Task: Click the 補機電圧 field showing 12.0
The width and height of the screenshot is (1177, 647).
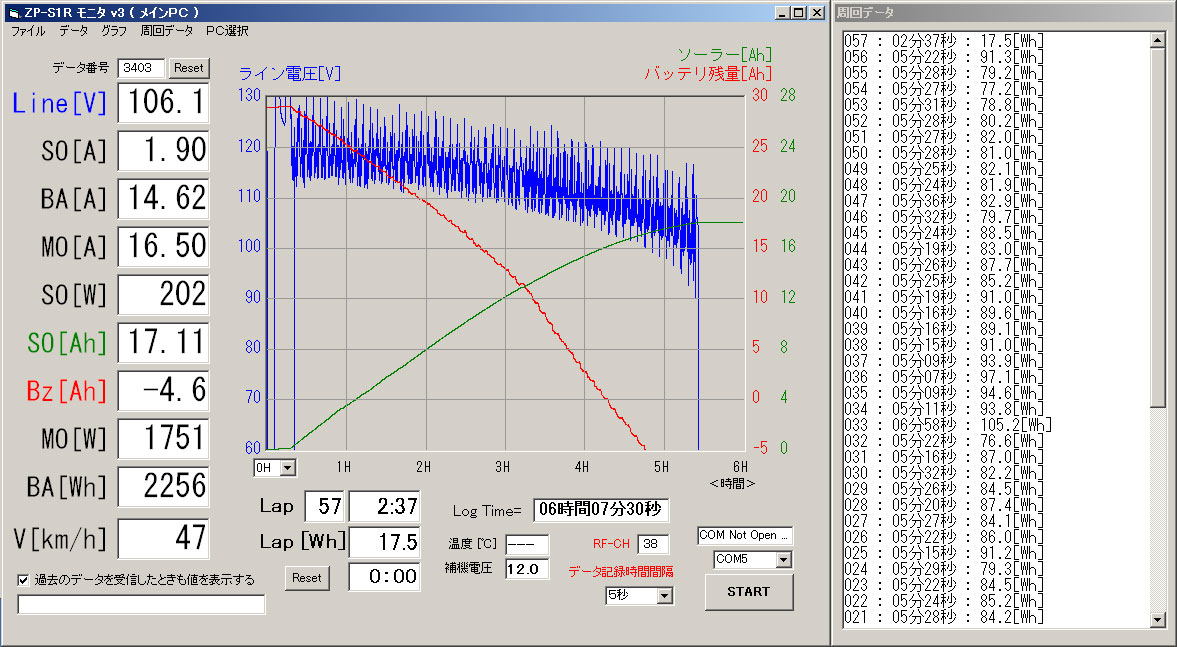Action: click(x=527, y=569)
